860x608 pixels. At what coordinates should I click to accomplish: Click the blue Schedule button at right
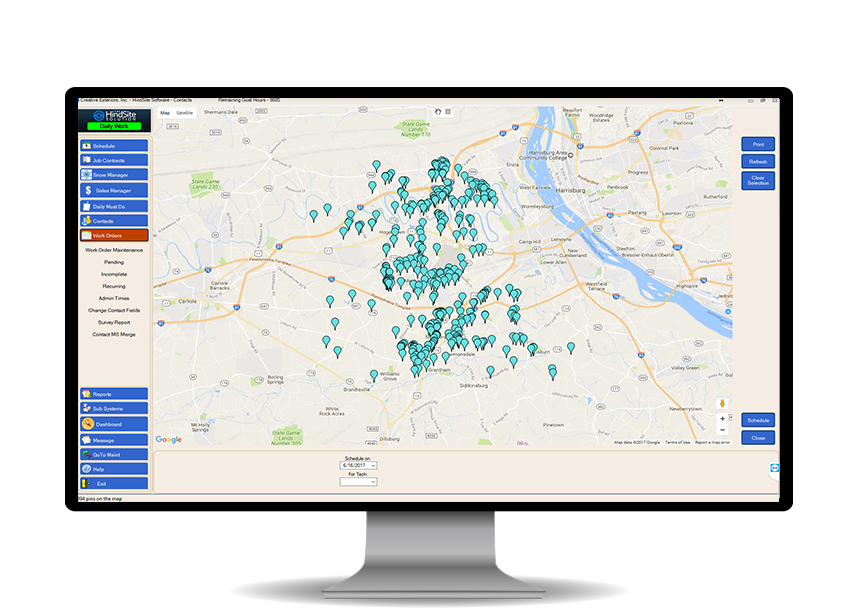pyautogui.click(x=758, y=420)
